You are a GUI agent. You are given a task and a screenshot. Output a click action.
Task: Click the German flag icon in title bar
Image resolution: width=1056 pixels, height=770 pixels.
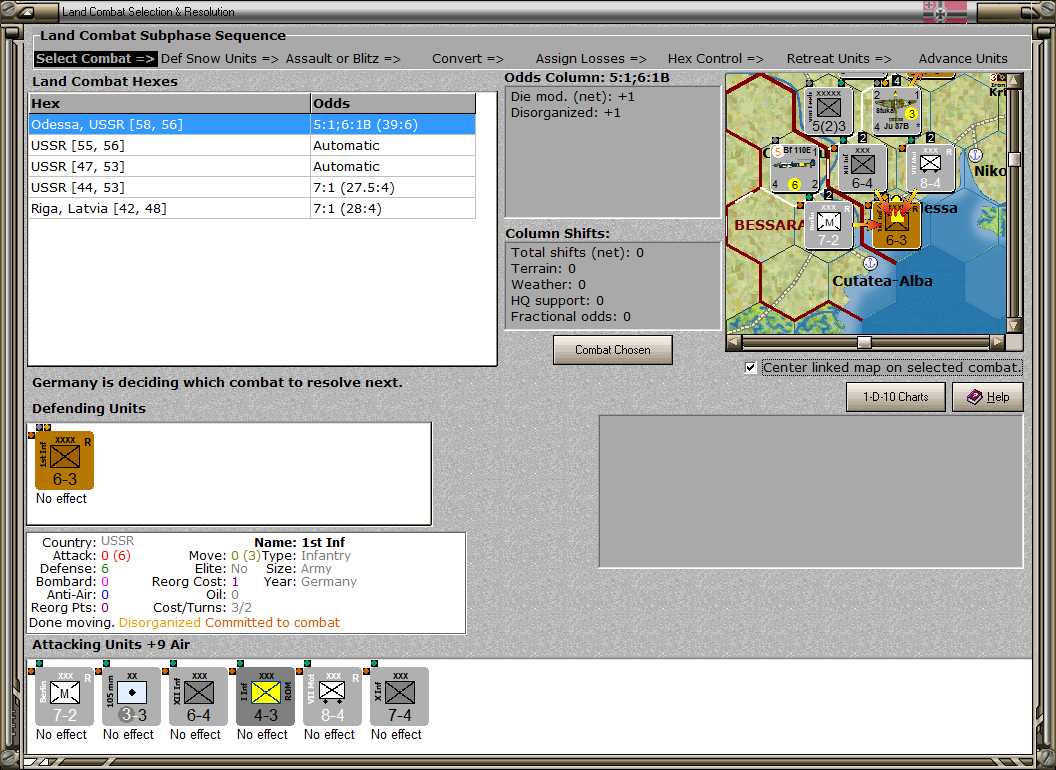[x=944, y=11]
